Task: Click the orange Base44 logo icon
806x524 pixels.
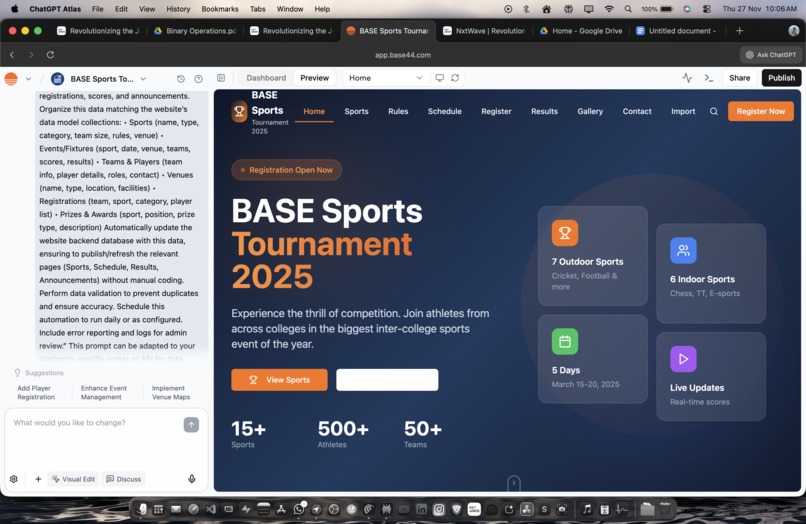Action: tap(11, 79)
